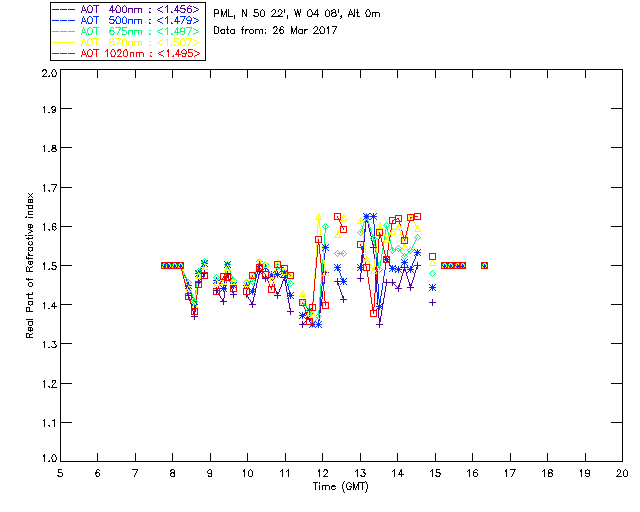Click the 1.6 y-axis tick label
The width and height of the screenshot is (640, 512).
pyautogui.click(x=49, y=227)
